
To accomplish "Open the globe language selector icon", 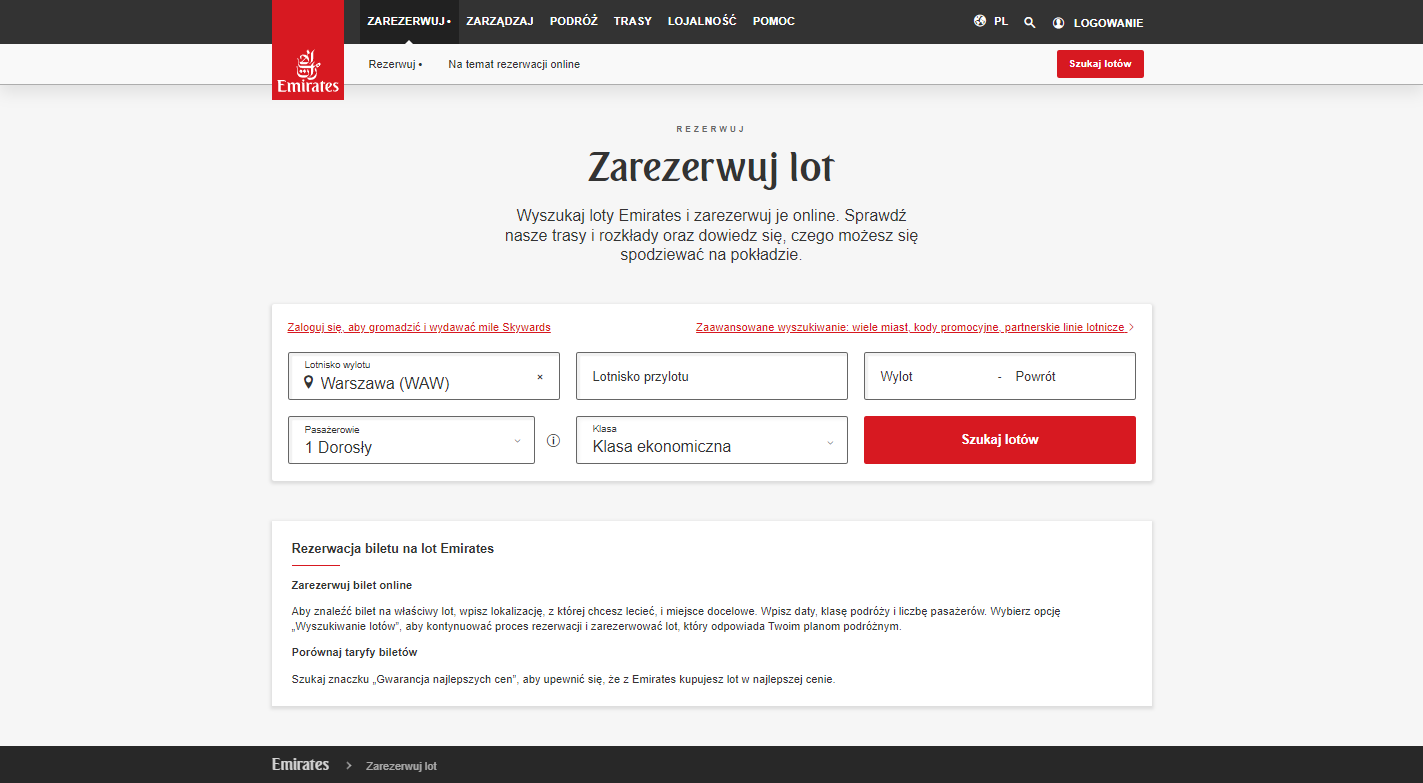I will tap(980, 21).
